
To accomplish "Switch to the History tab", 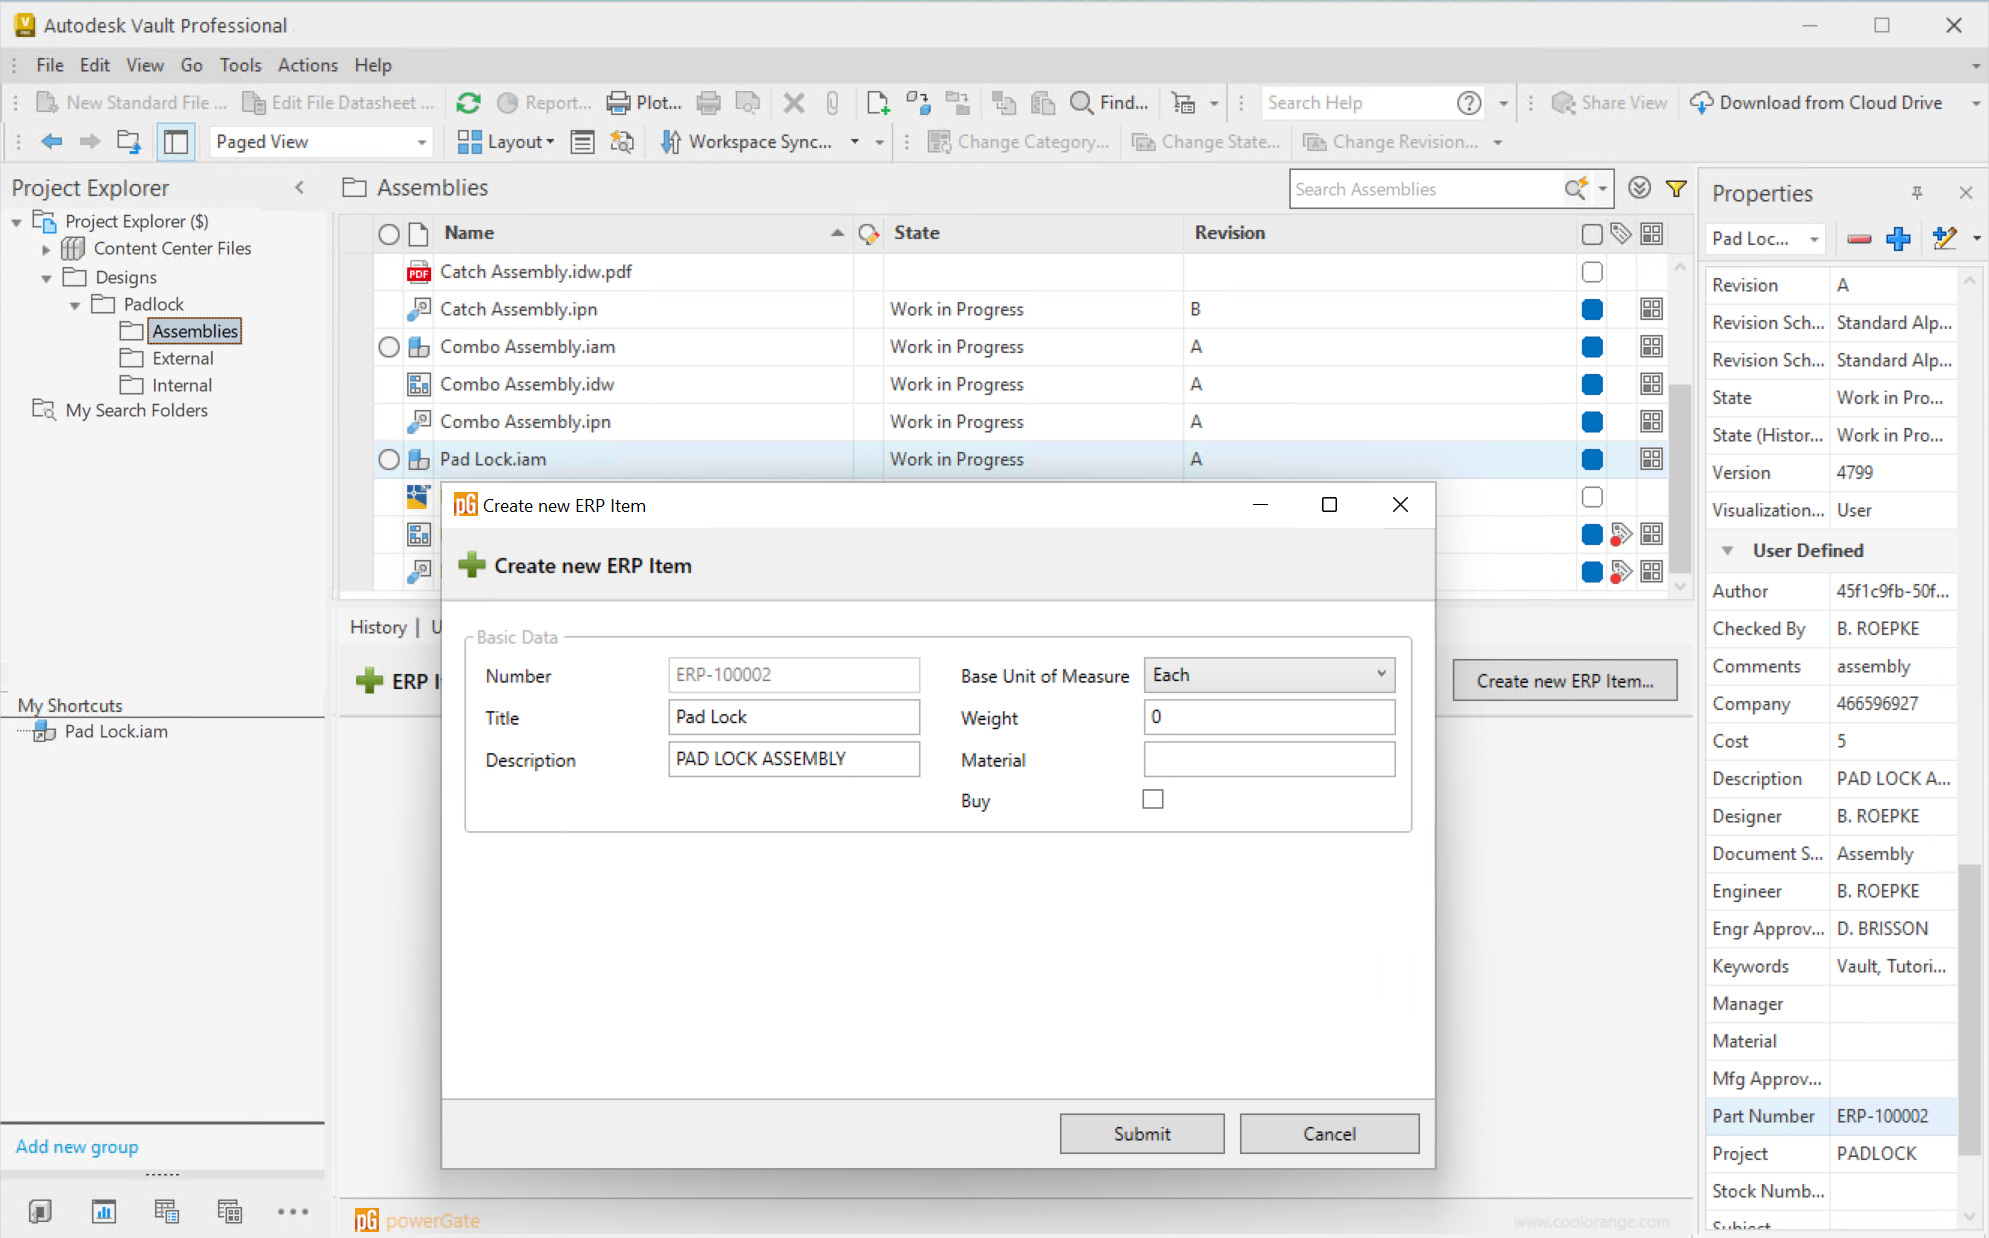I will tap(378, 627).
